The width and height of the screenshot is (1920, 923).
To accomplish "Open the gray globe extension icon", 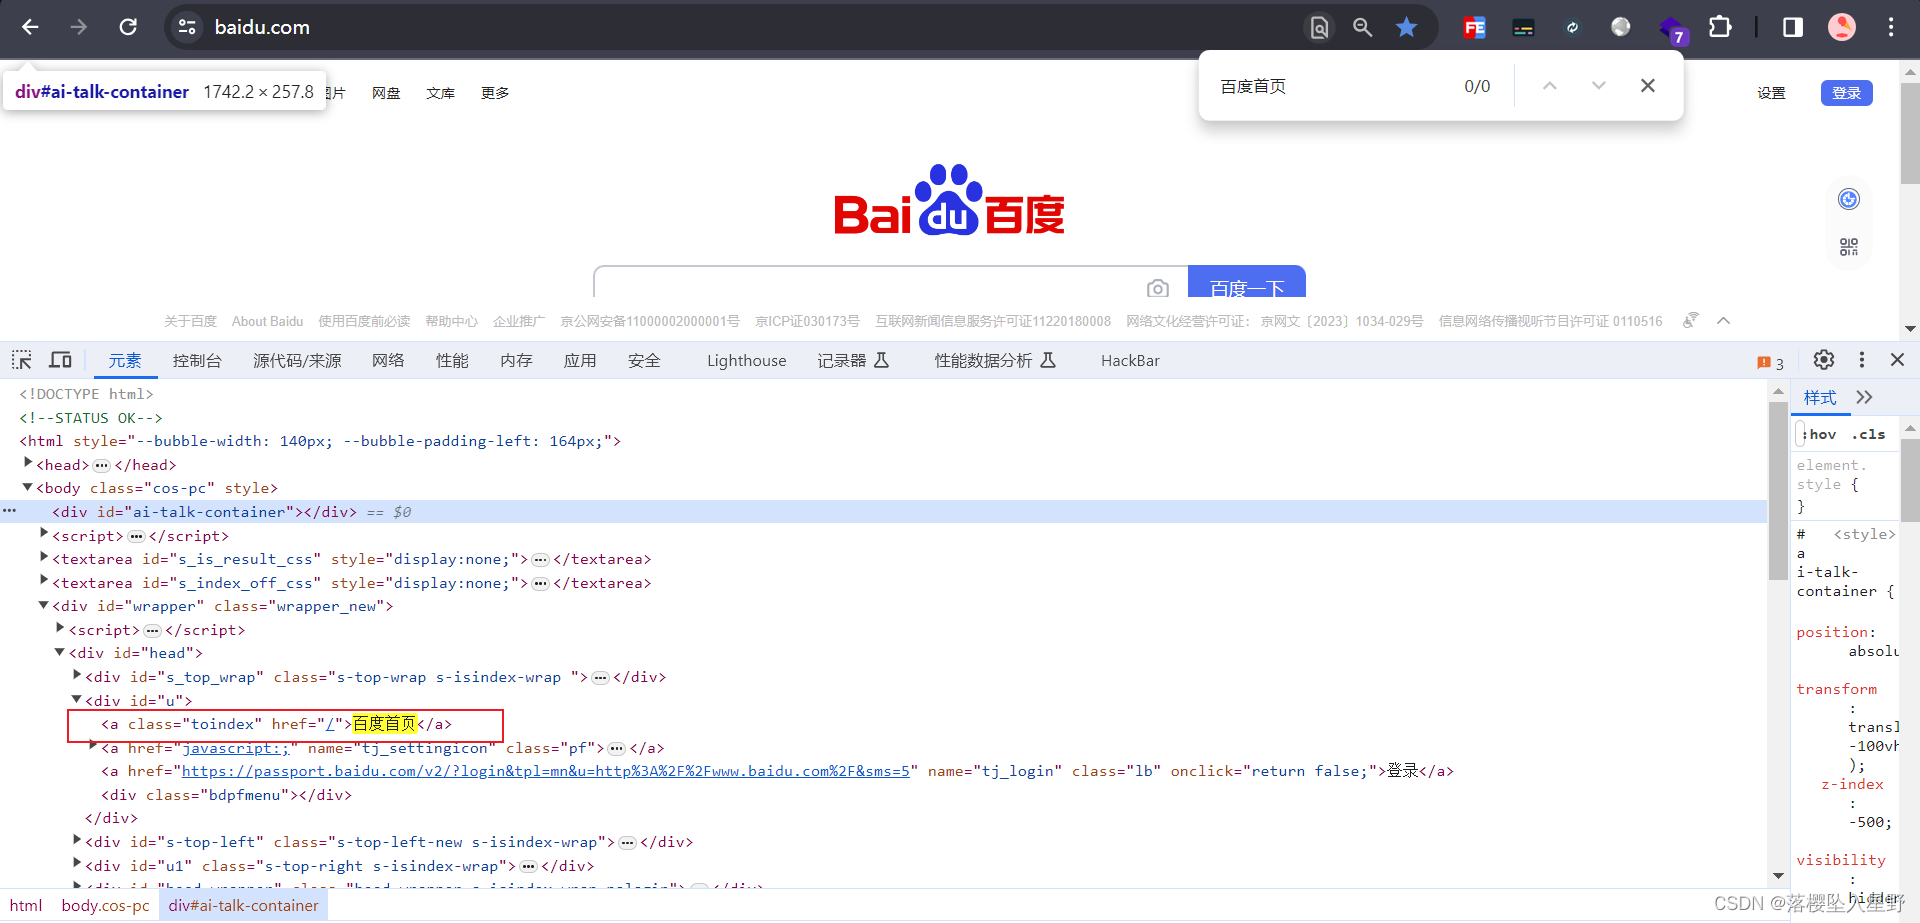I will (1621, 27).
